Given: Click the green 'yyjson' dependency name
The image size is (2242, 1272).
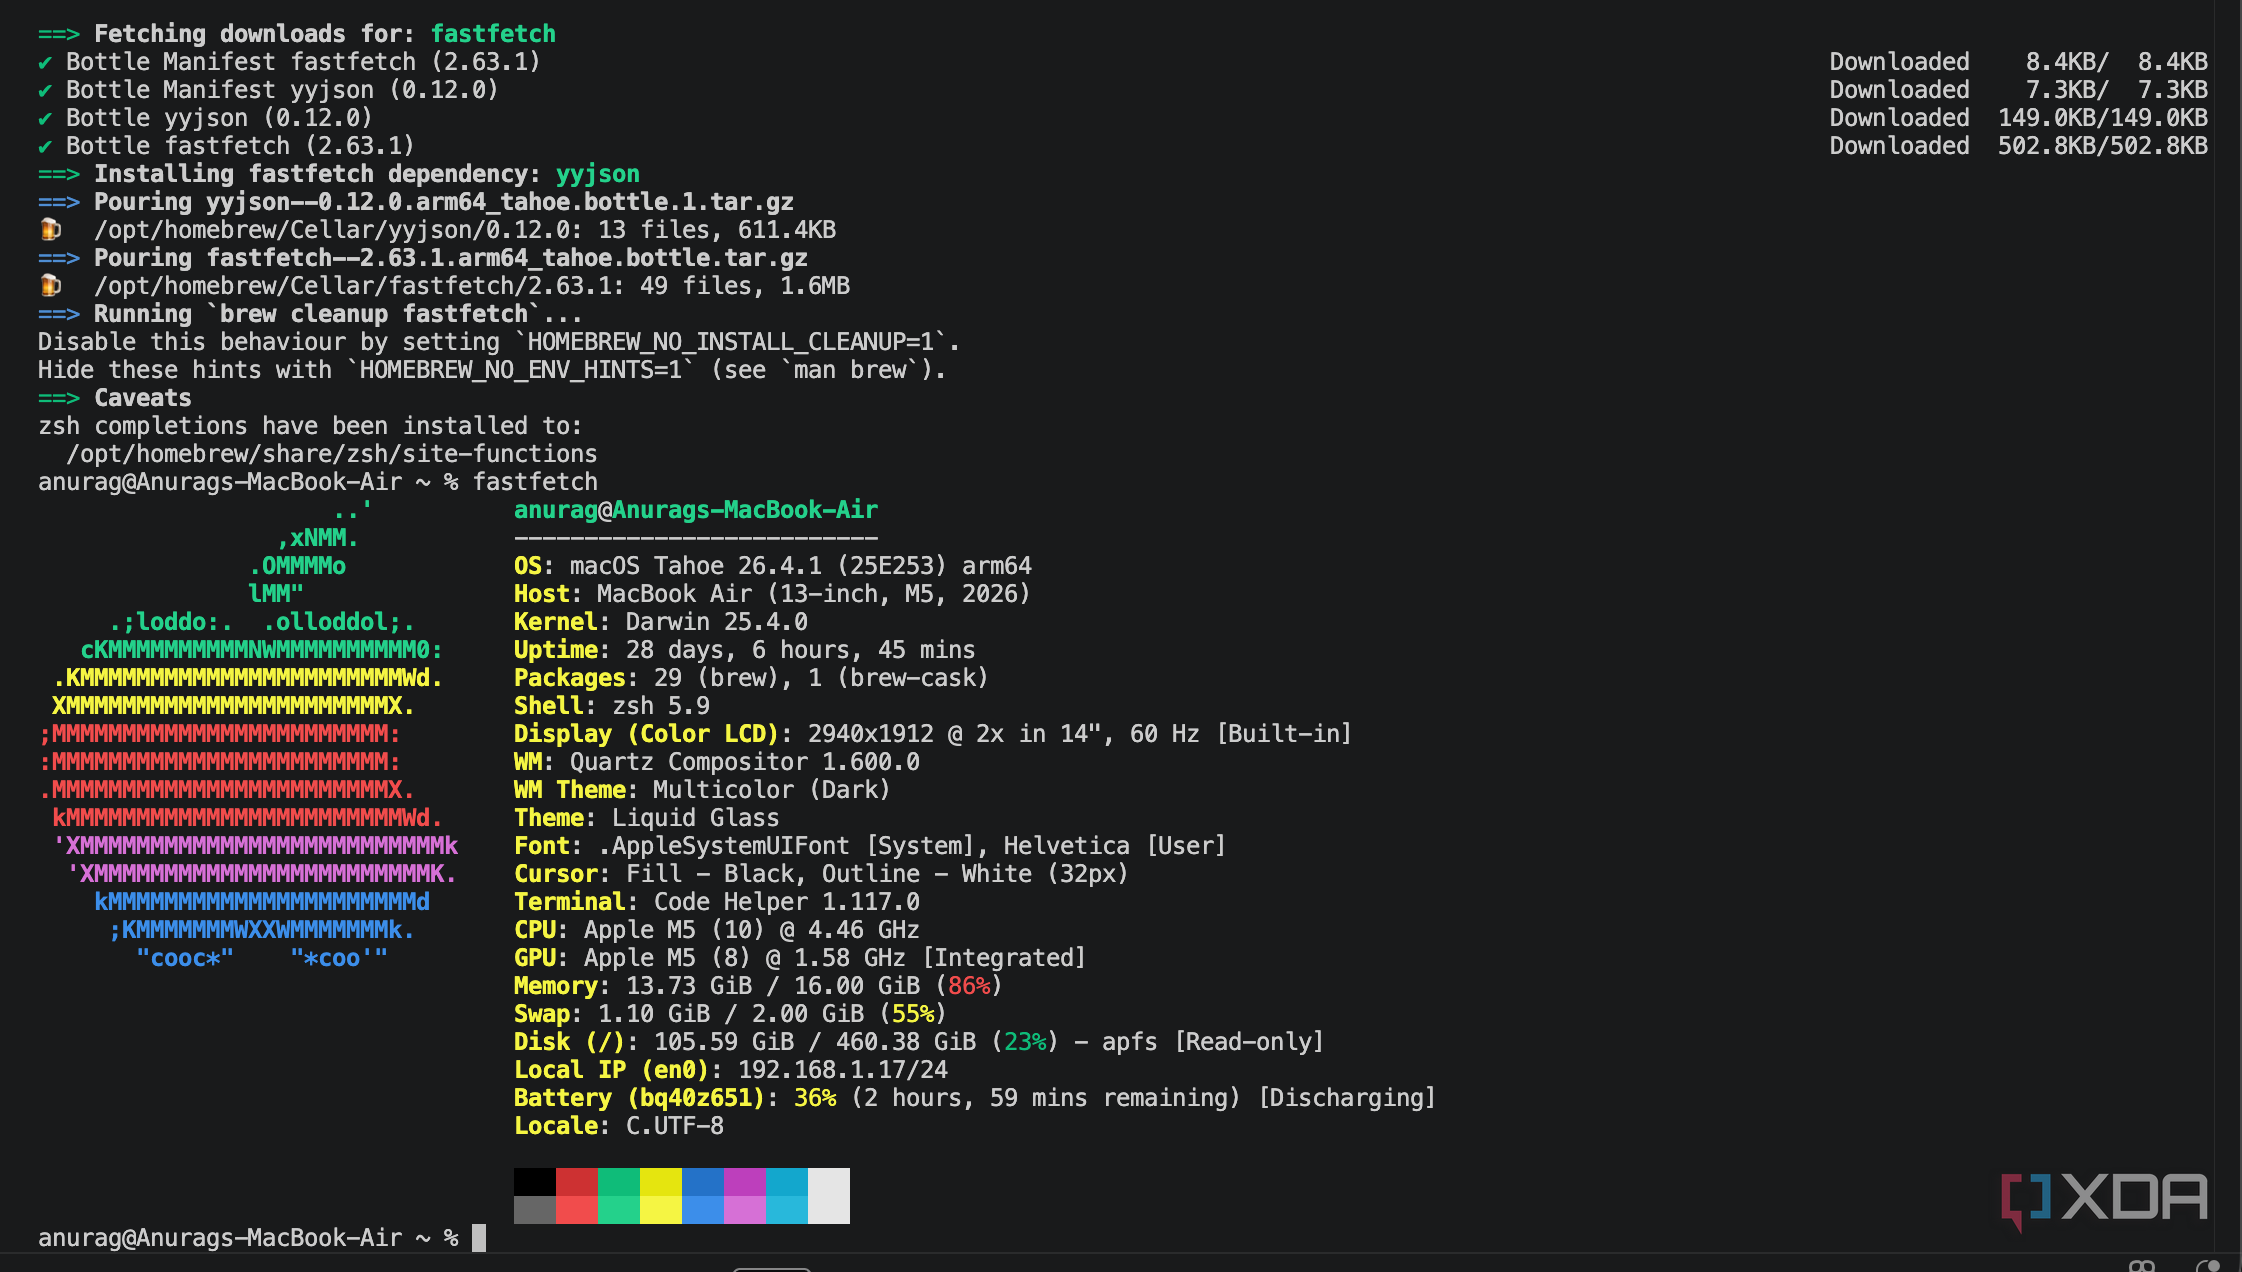Looking at the screenshot, I should [x=598, y=174].
